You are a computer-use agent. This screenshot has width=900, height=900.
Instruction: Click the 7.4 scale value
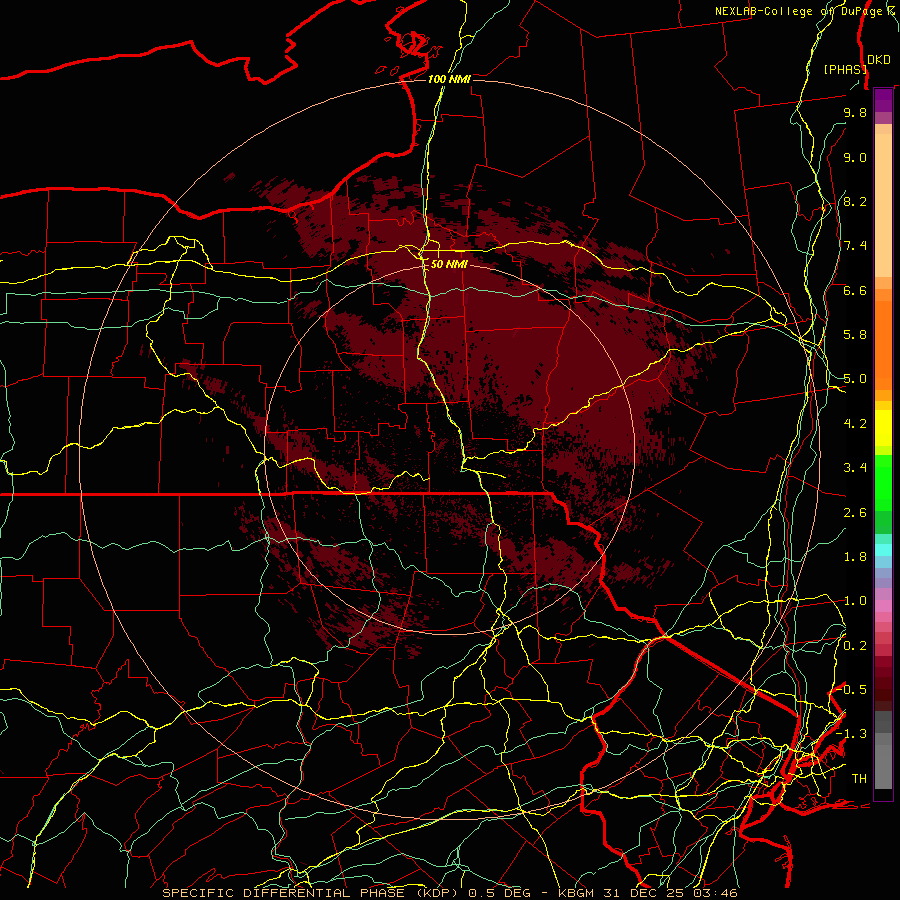pos(855,246)
